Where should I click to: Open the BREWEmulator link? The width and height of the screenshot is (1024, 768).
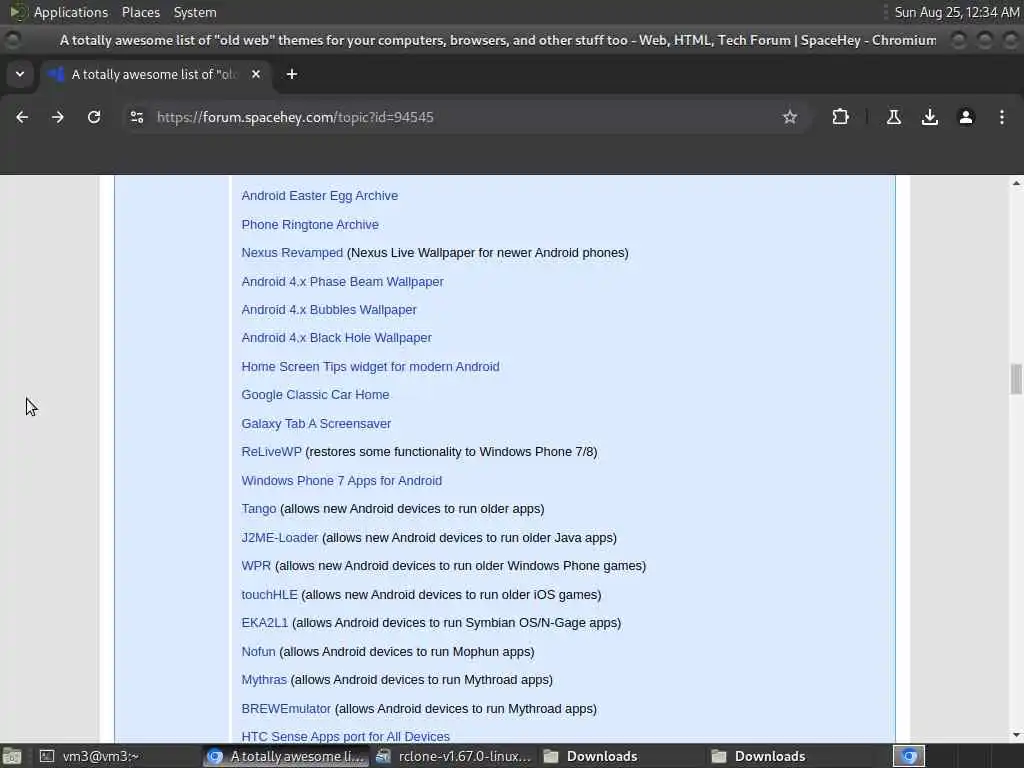(286, 709)
